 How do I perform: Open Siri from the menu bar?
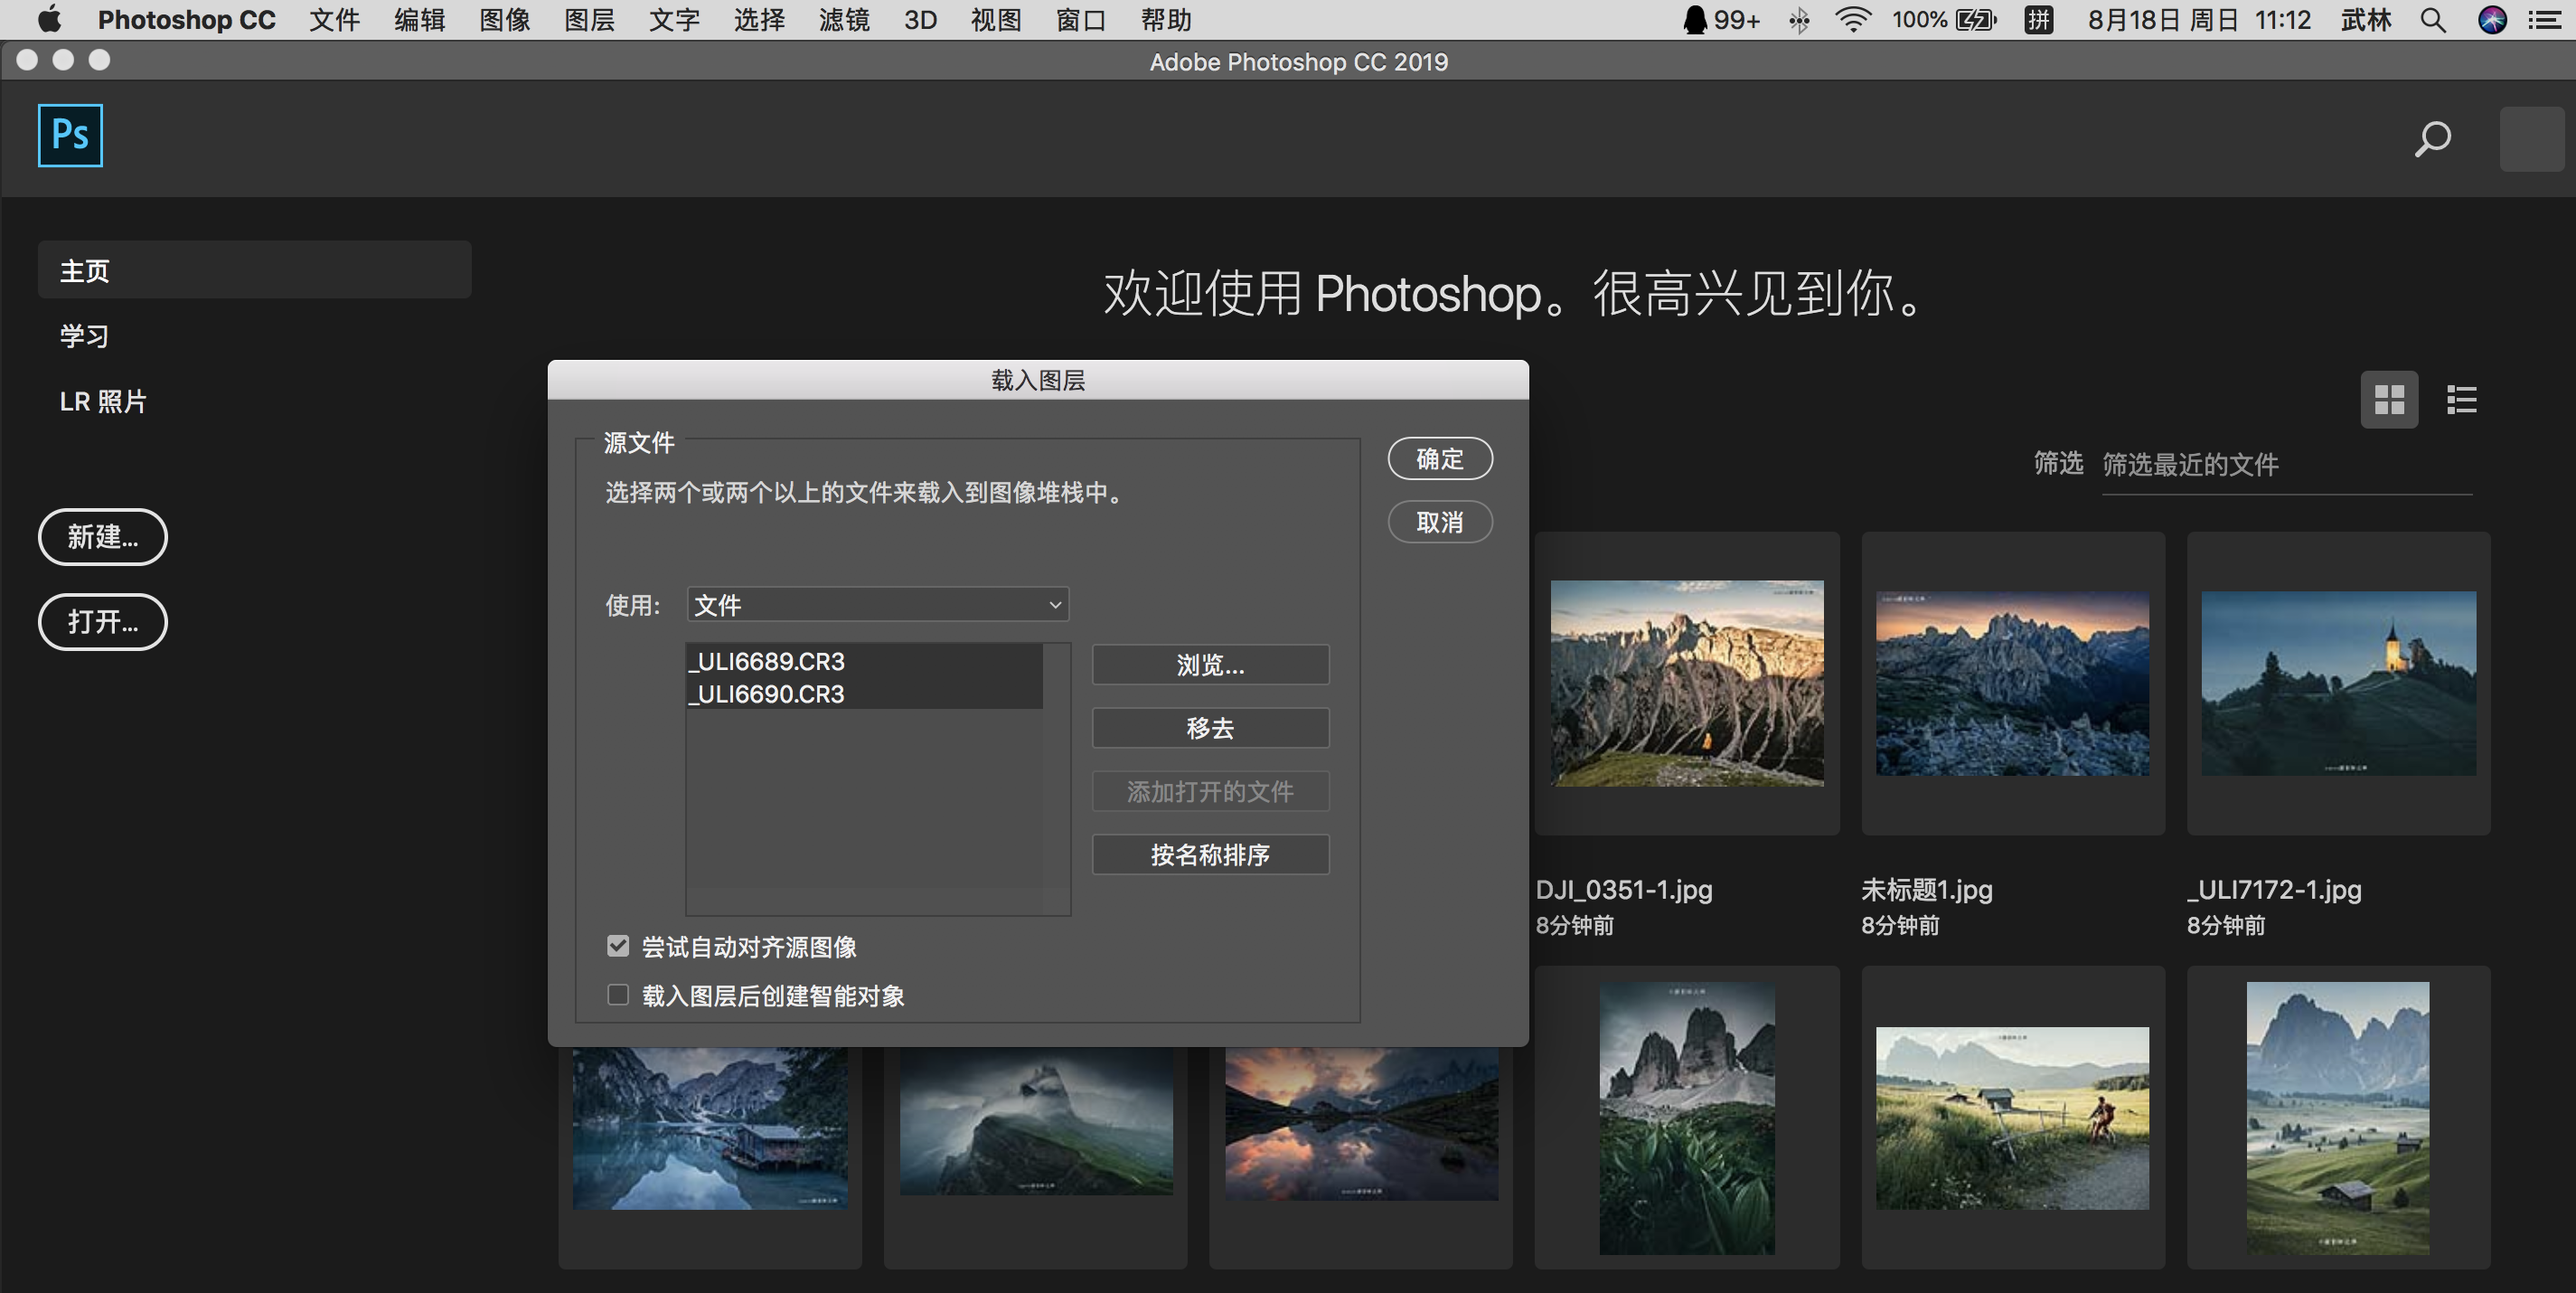2492,20
